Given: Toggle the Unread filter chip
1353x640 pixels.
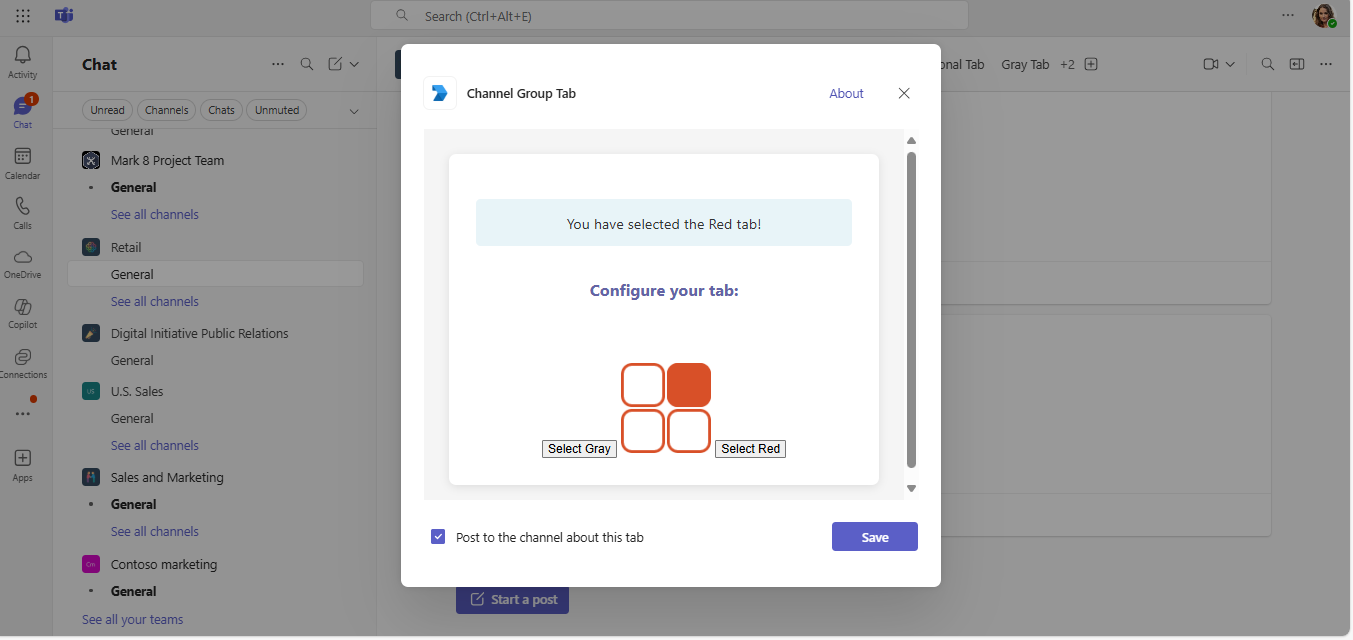Looking at the screenshot, I should click(107, 110).
